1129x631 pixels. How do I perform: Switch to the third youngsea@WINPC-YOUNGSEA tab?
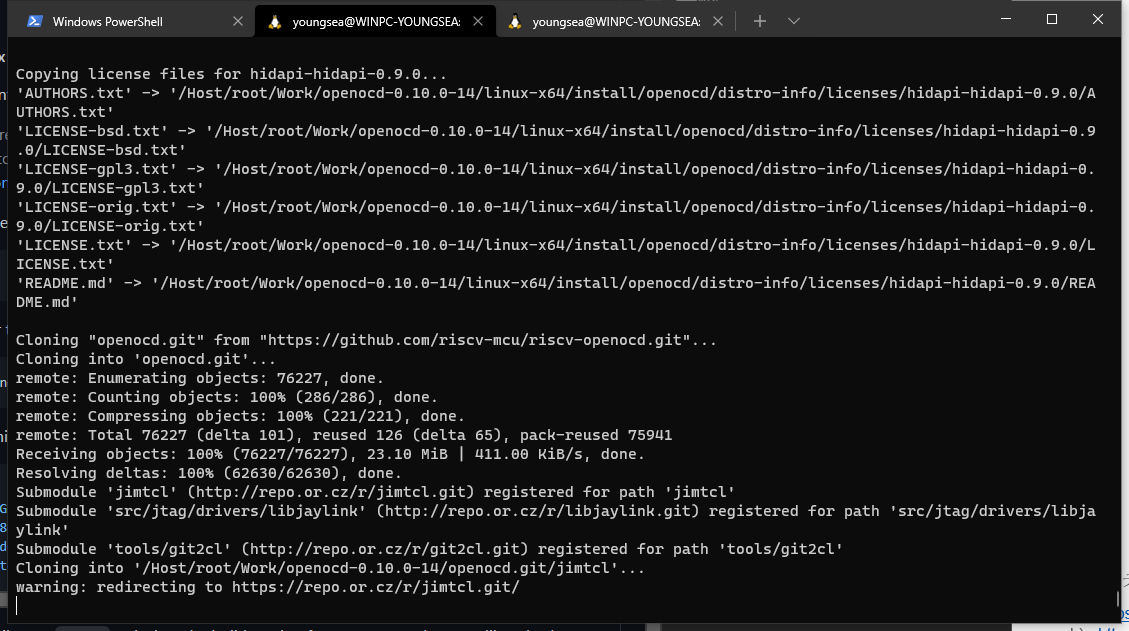coord(616,22)
